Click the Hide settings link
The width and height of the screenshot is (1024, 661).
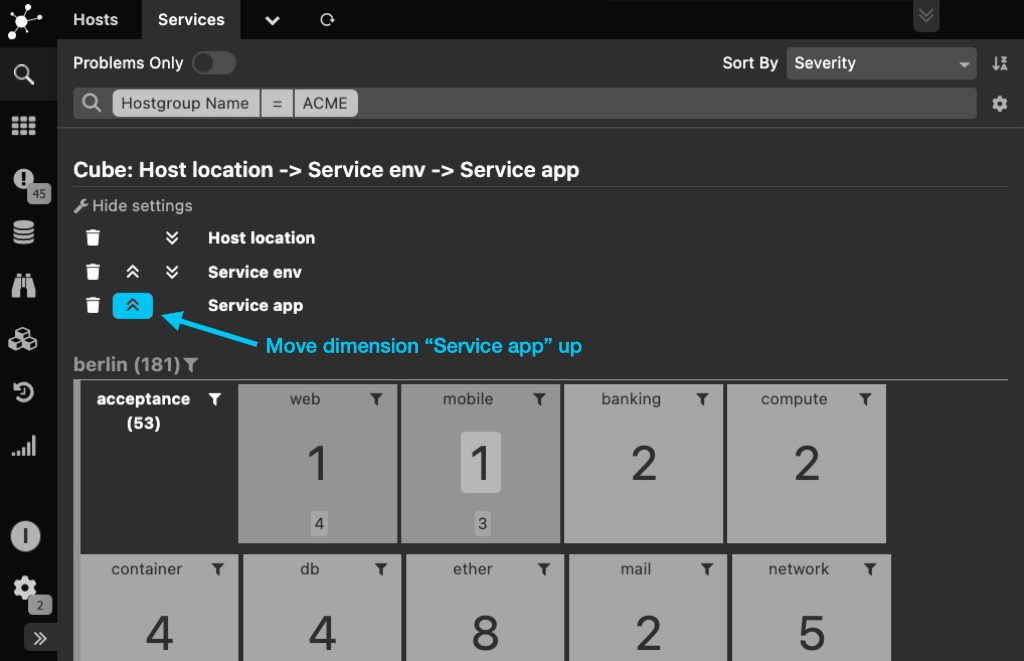133,206
